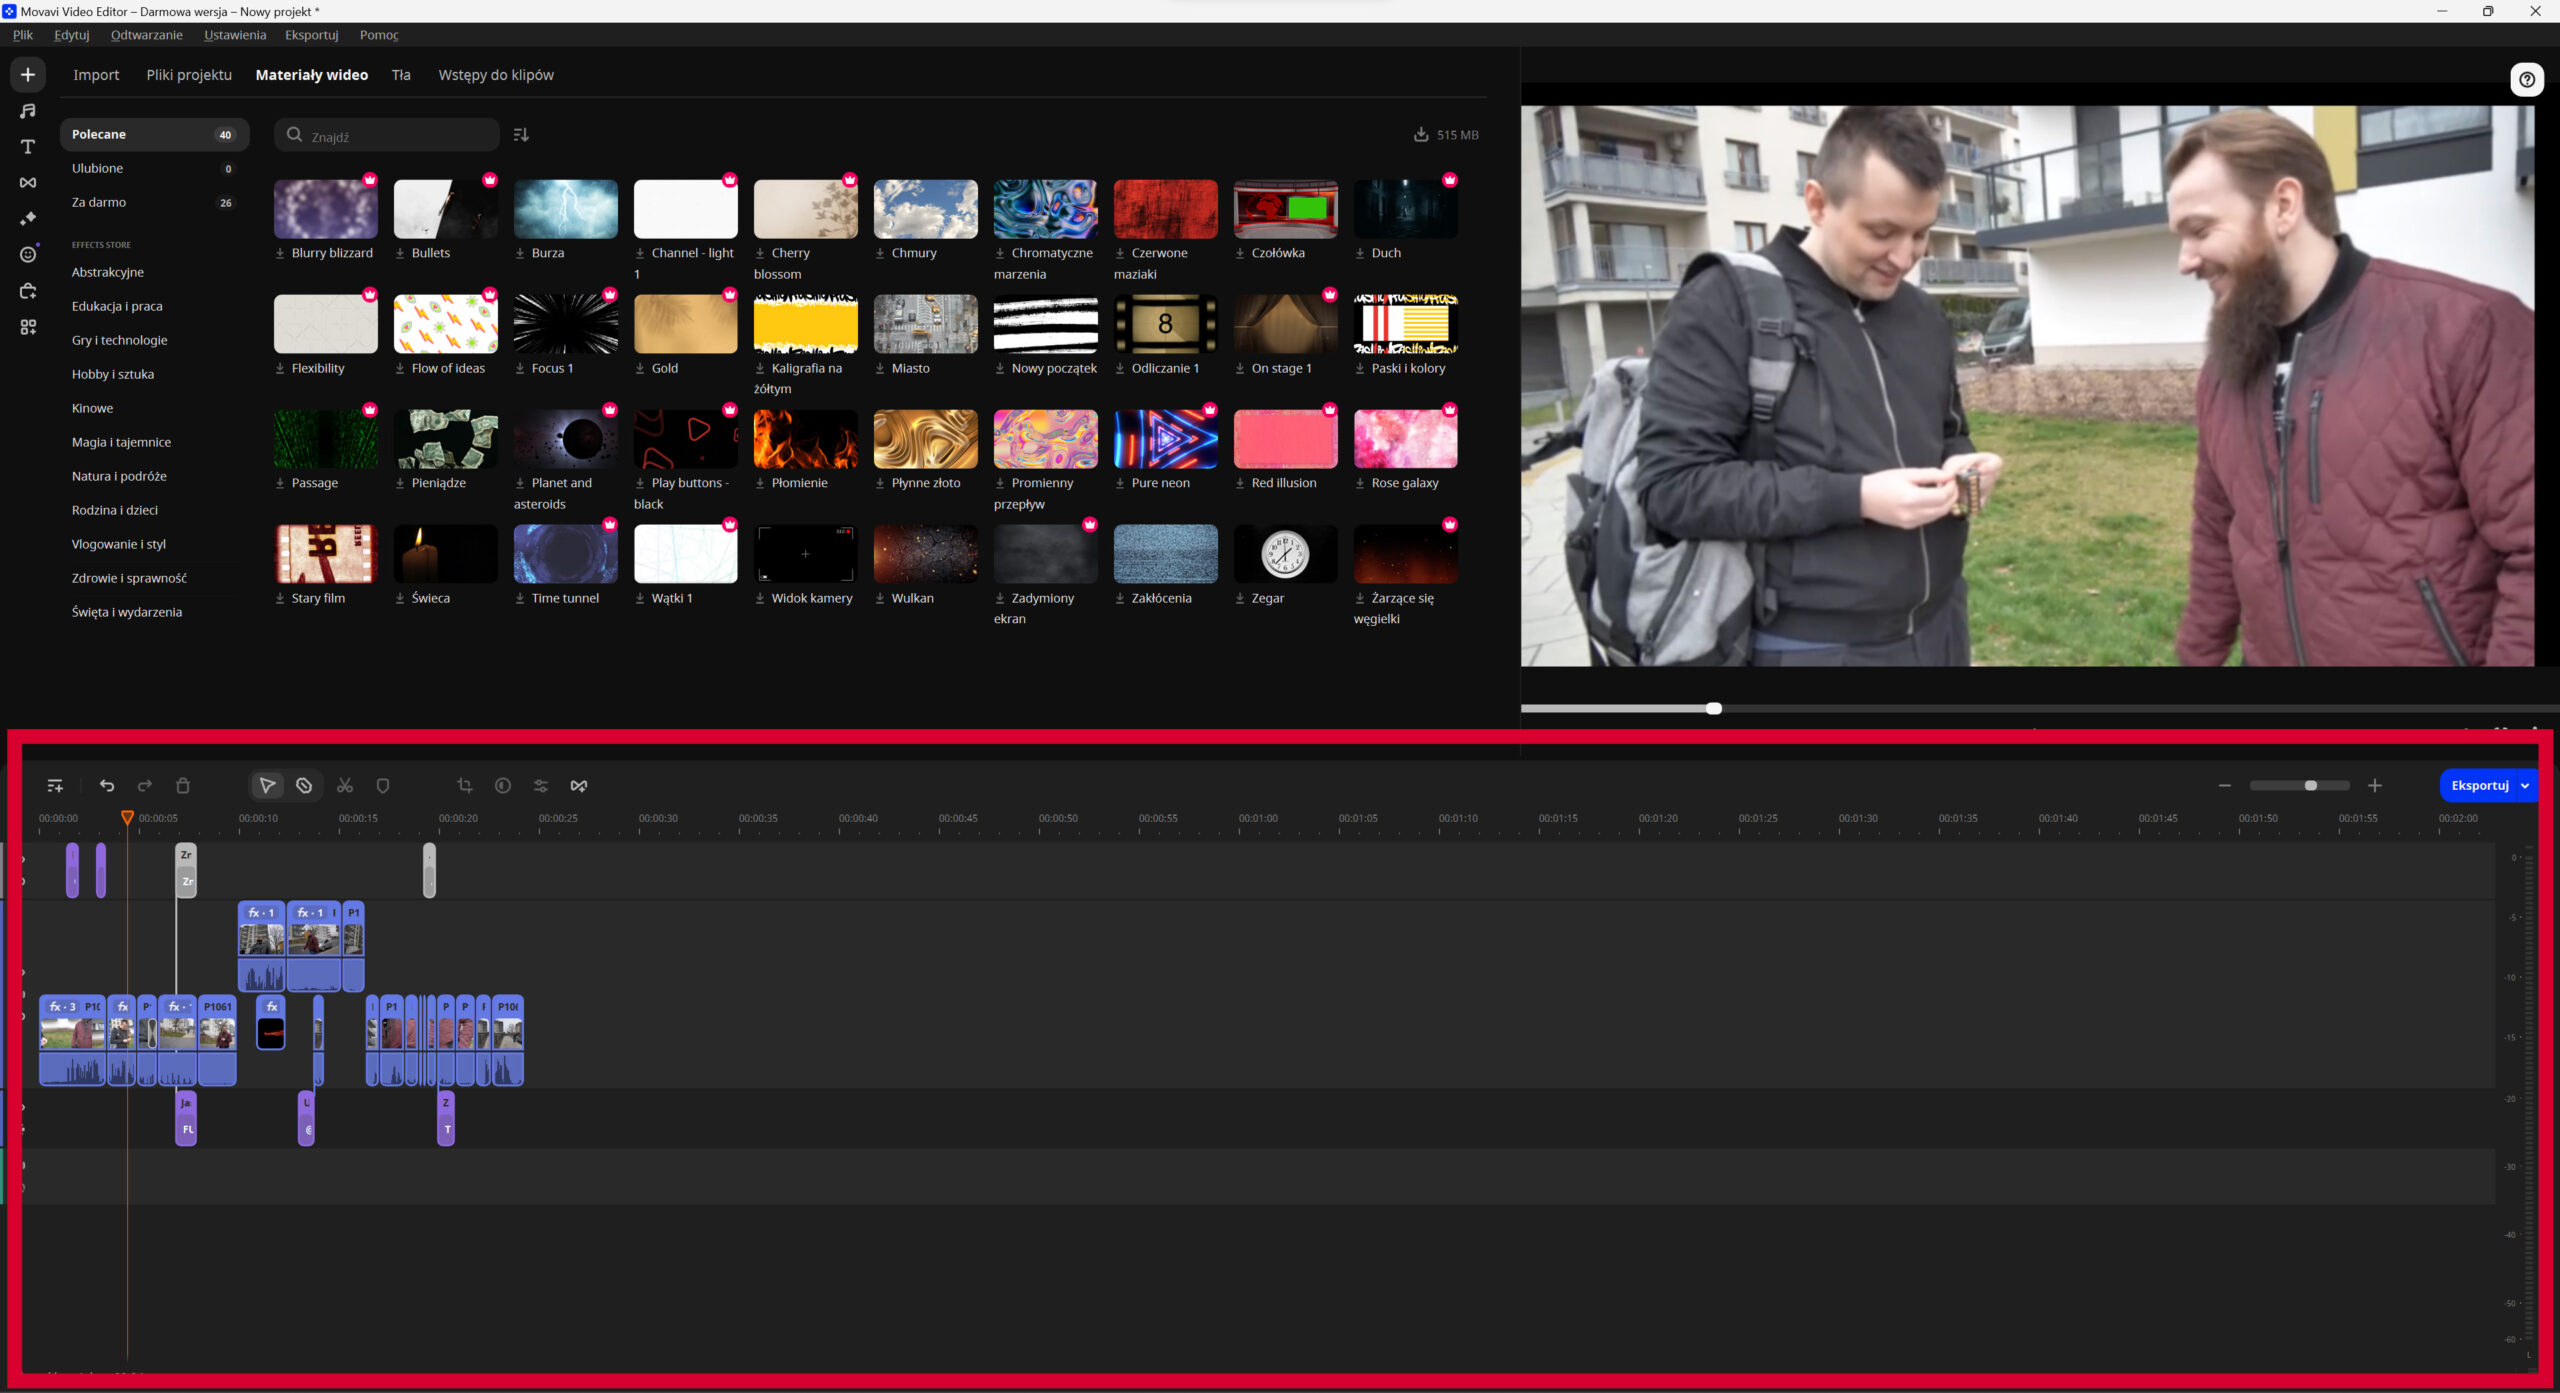Click the blue Eksportuj button
The height and width of the screenshot is (1393, 2560).
point(2479,786)
